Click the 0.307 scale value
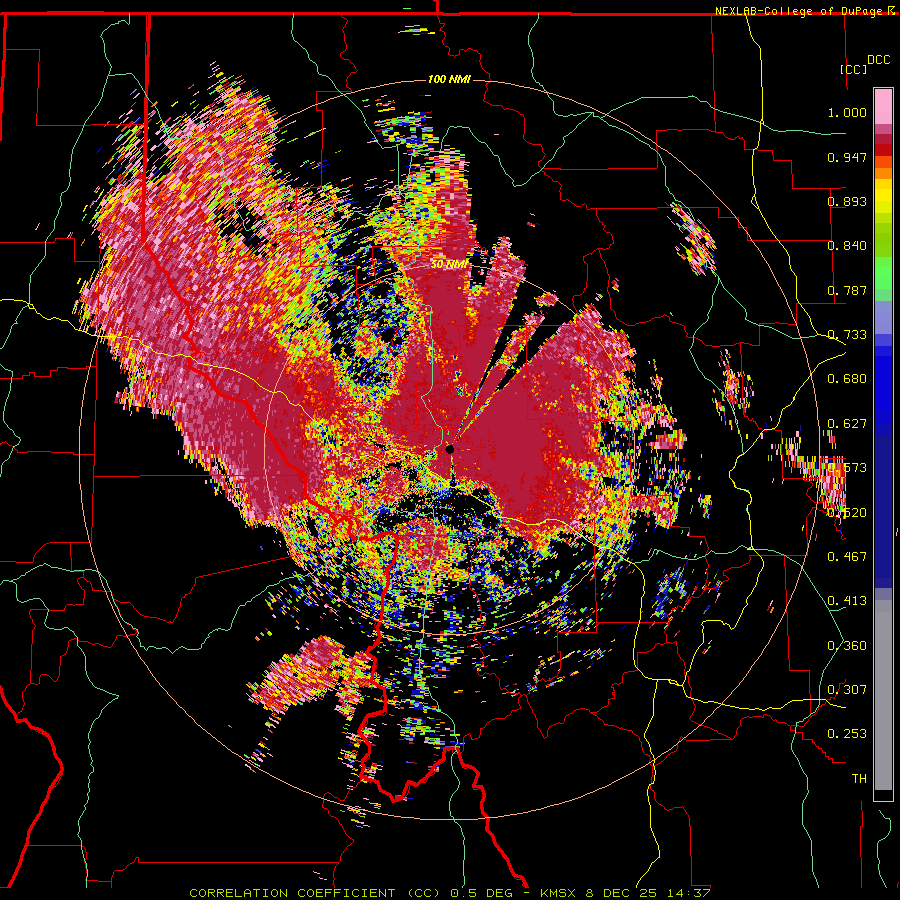 click(847, 690)
